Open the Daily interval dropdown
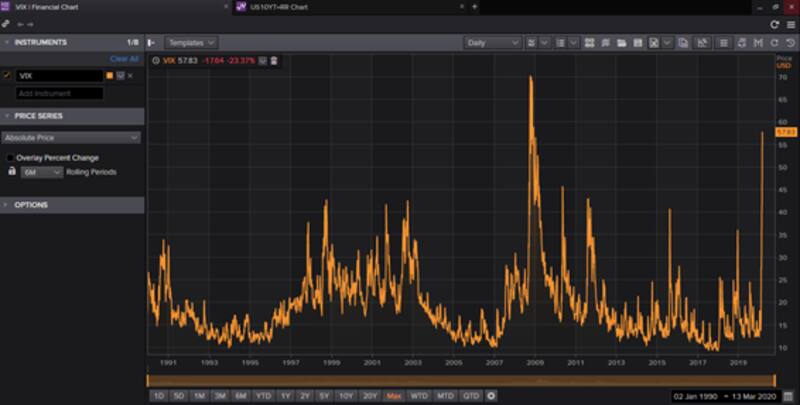 pos(493,43)
